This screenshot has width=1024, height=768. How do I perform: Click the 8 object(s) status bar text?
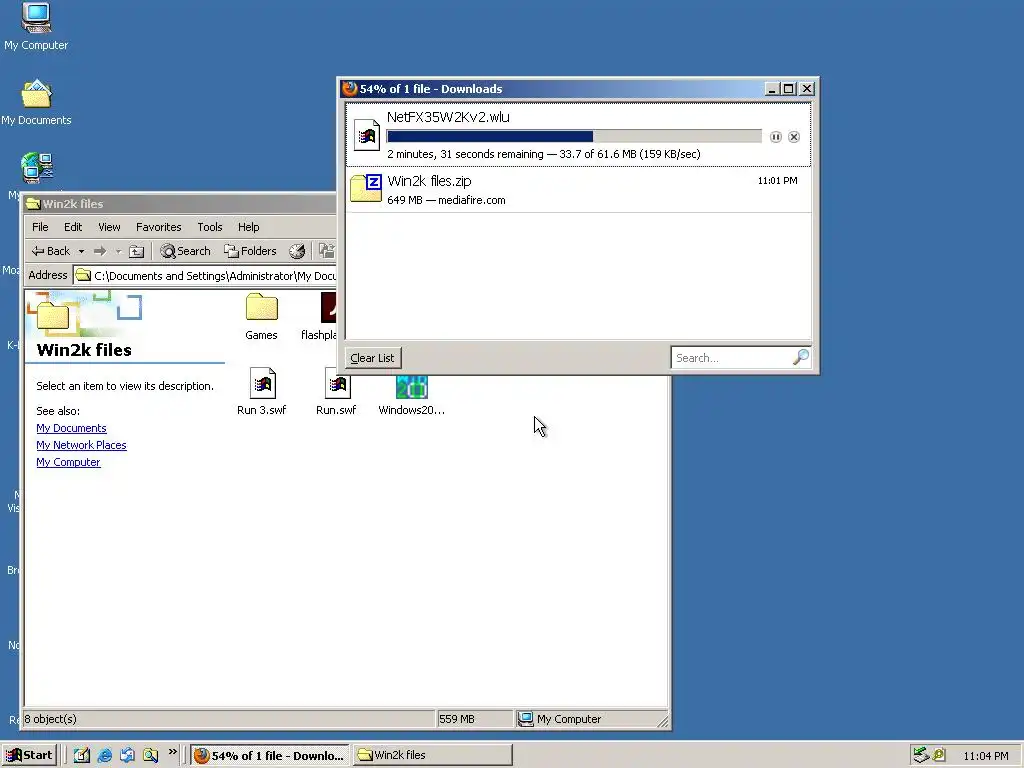tap(50, 719)
